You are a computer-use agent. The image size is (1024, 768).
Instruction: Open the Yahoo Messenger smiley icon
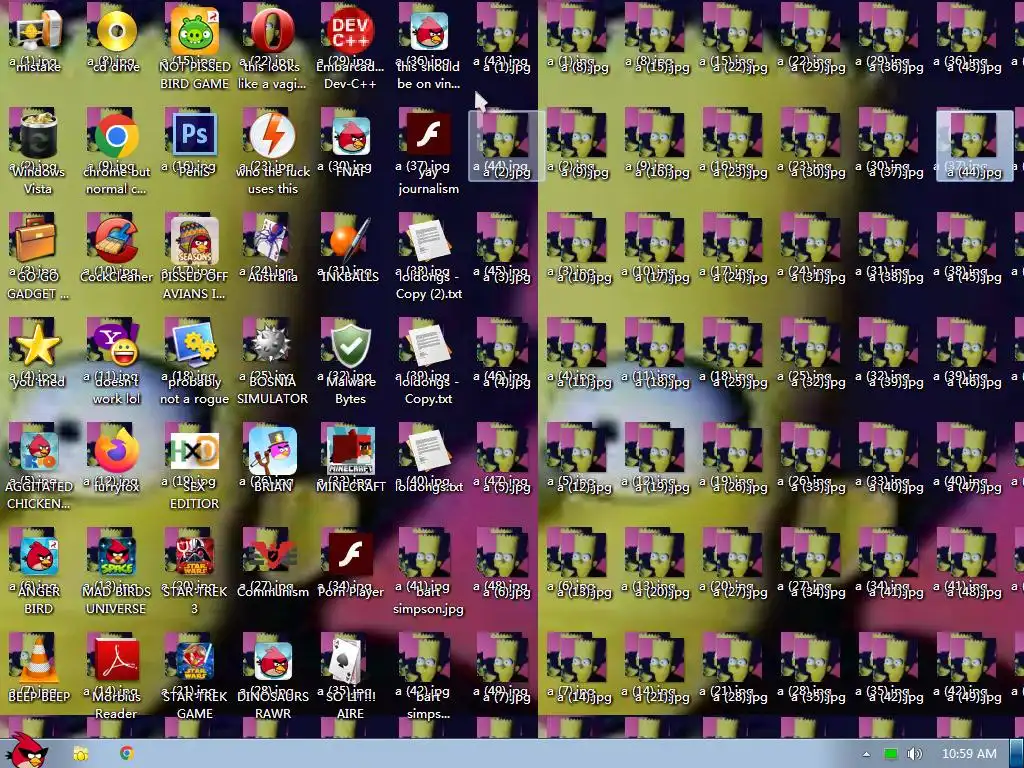coord(116,345)
